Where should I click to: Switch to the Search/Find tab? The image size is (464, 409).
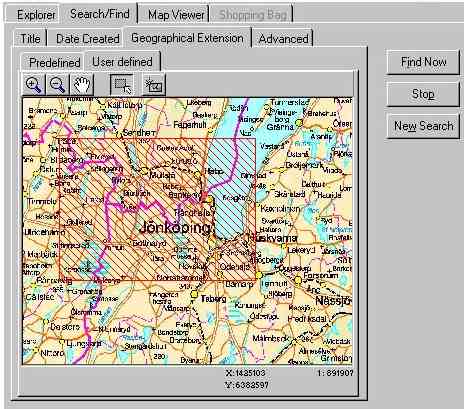100,14
